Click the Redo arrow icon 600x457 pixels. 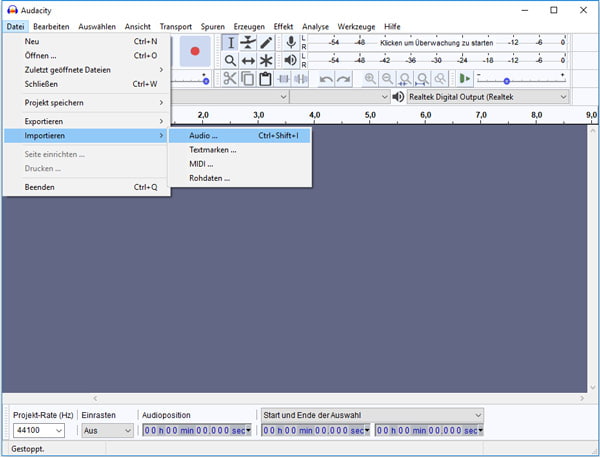[344, 79]
